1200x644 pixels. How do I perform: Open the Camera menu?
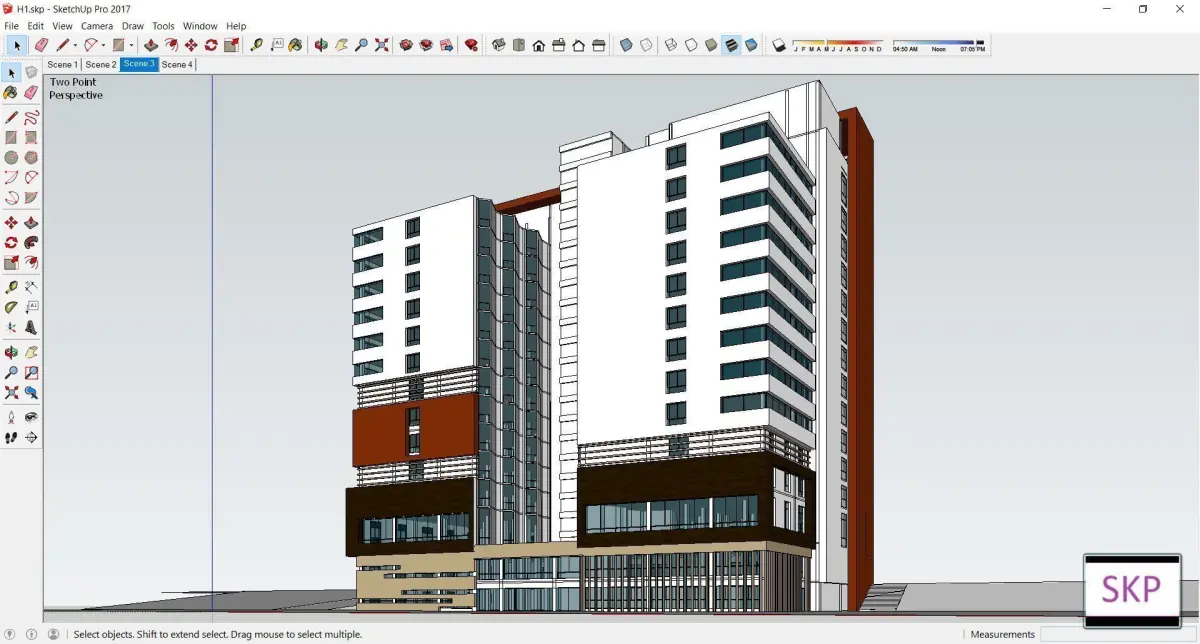pyautogui.click(x=97, y=26)
